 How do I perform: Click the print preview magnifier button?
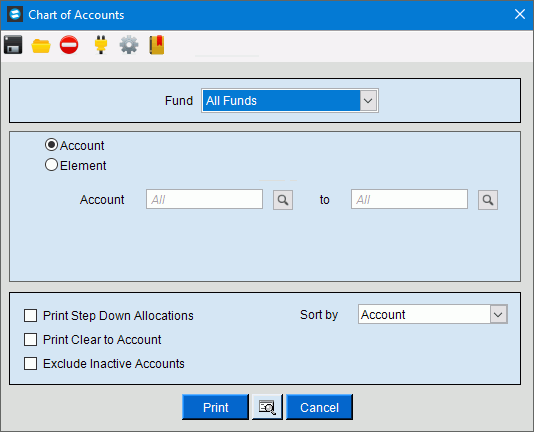(x=267, y=407)
